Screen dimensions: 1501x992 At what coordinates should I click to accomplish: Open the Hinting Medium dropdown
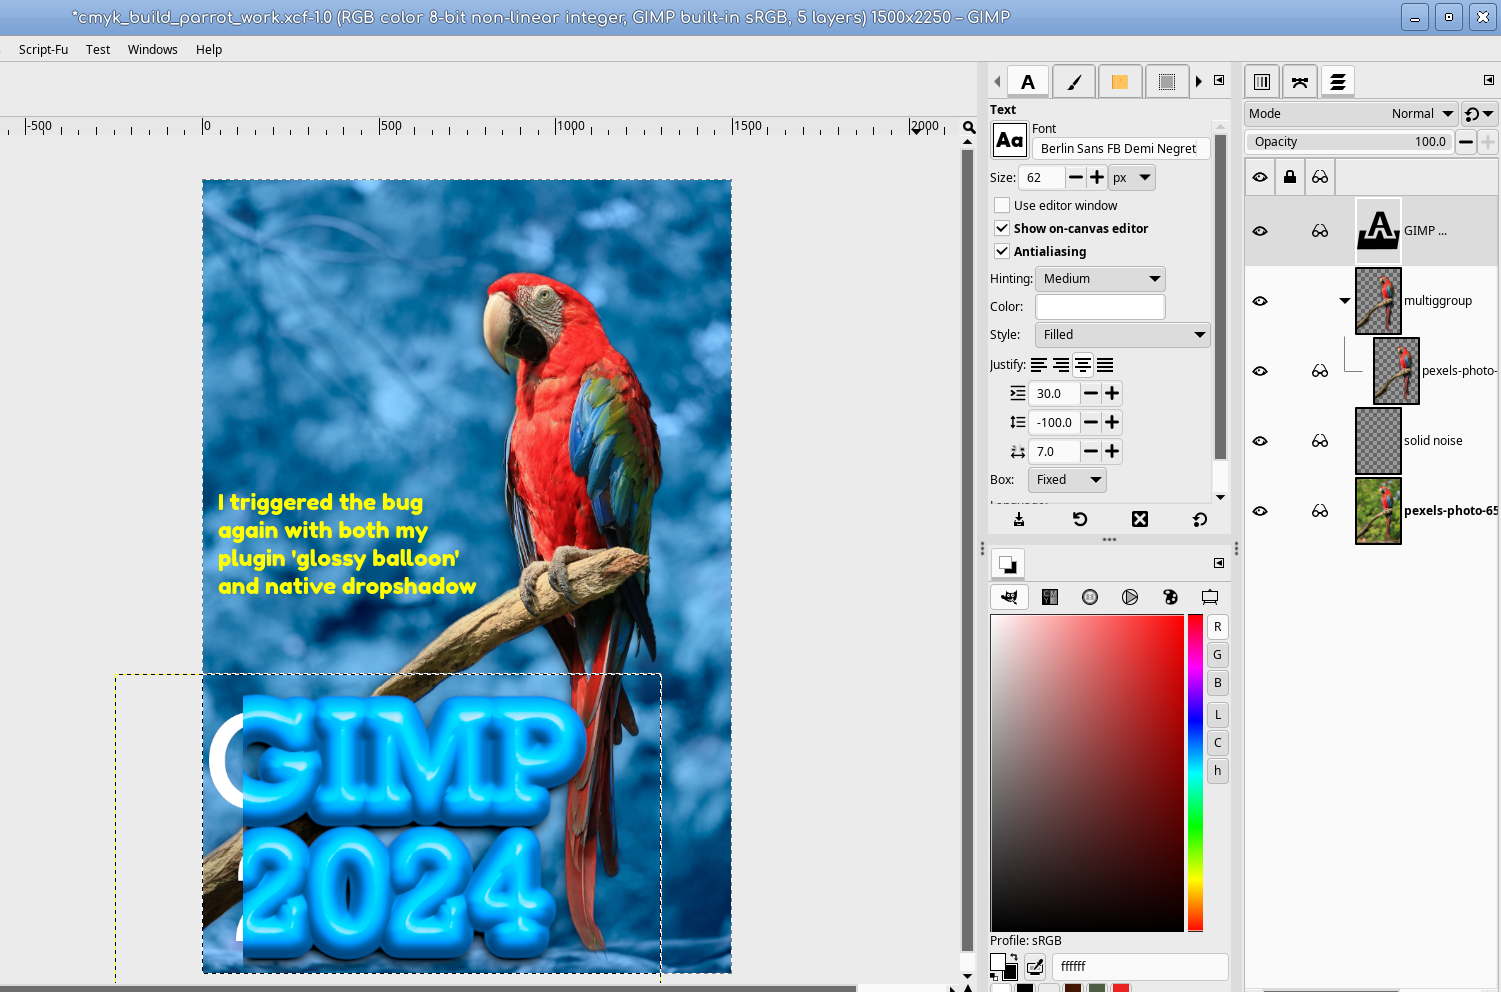pos(1100,279)
